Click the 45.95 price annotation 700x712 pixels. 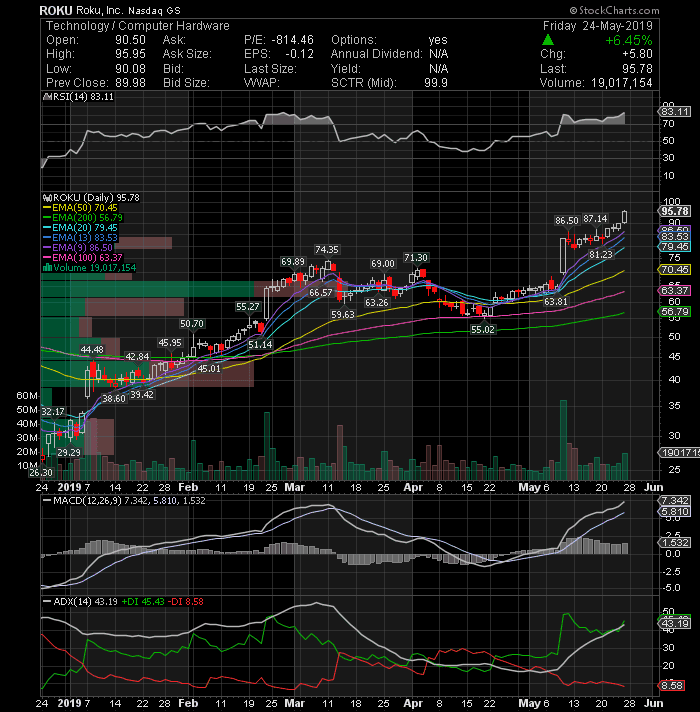click(x=170, y=343)
